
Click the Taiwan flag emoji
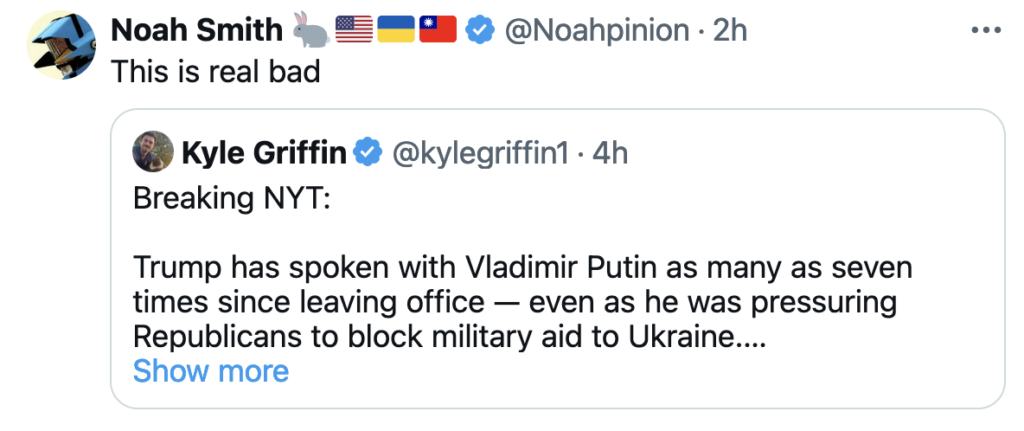click(437, 30)
